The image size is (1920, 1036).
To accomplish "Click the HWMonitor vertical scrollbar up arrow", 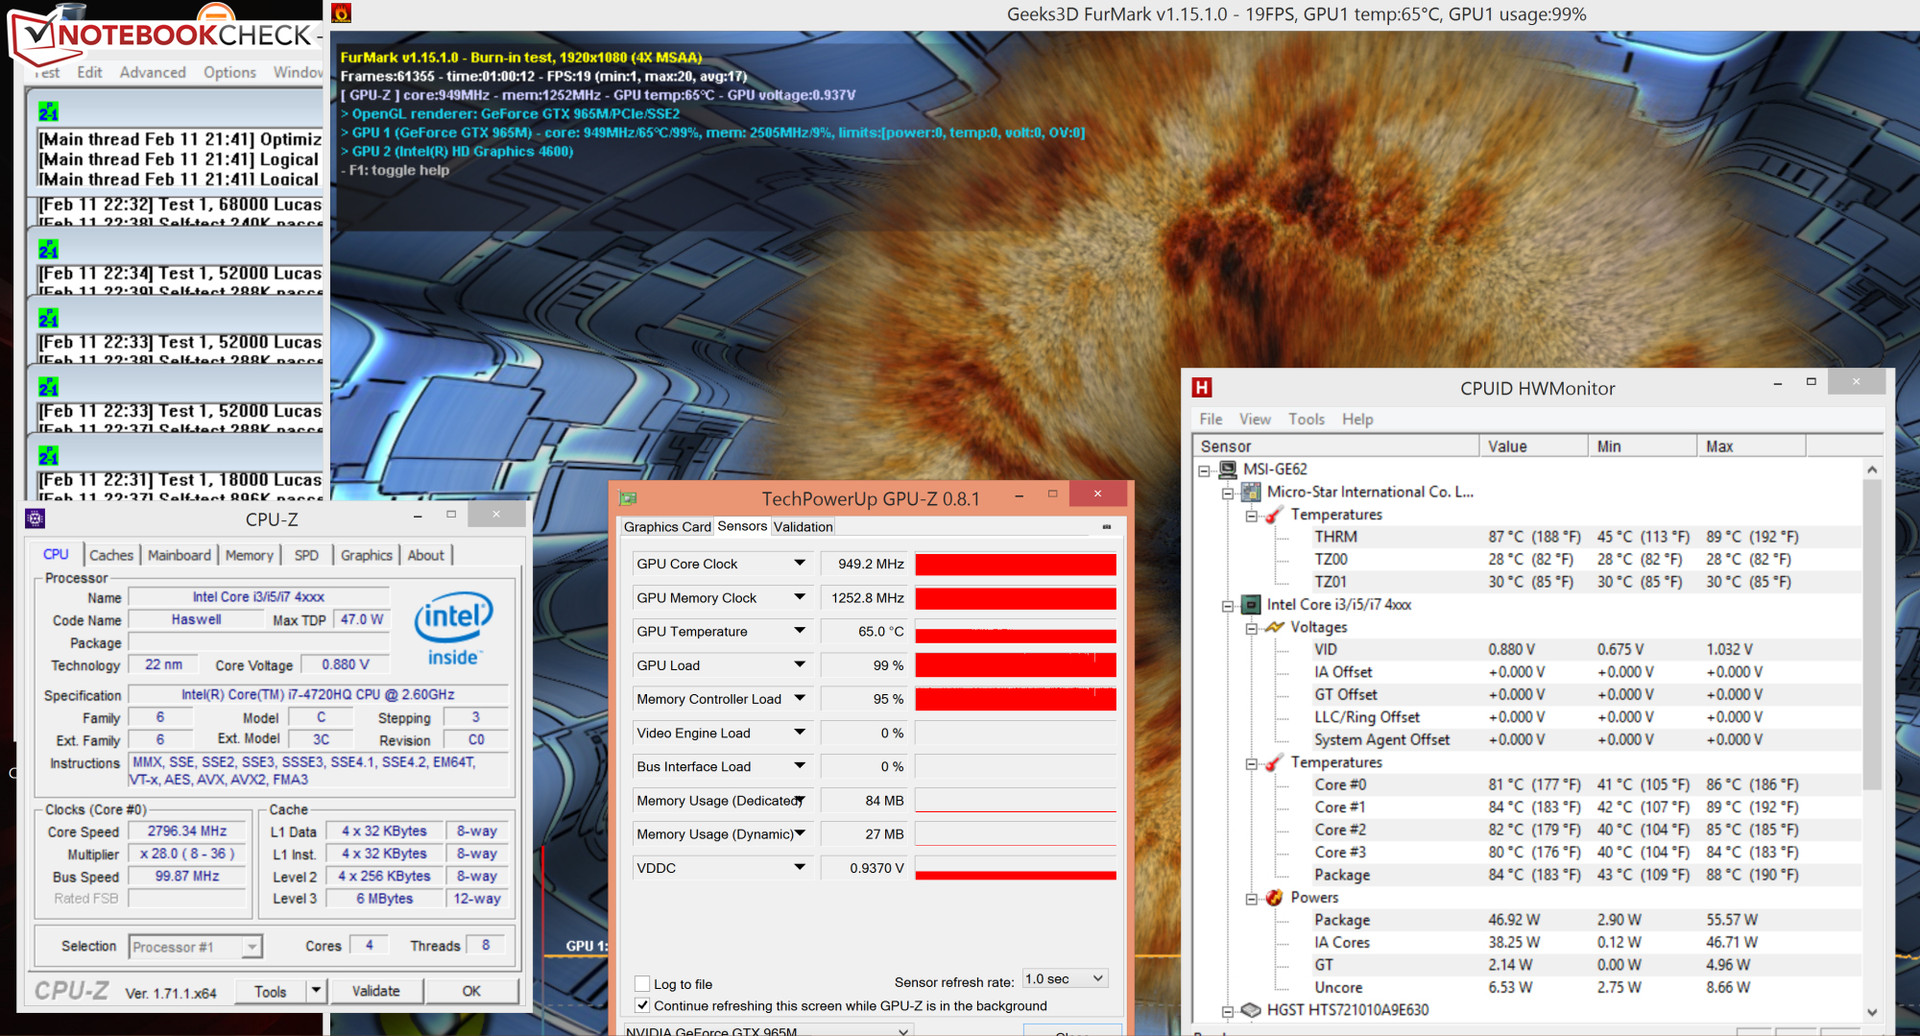I will (x=1872, y=469).
